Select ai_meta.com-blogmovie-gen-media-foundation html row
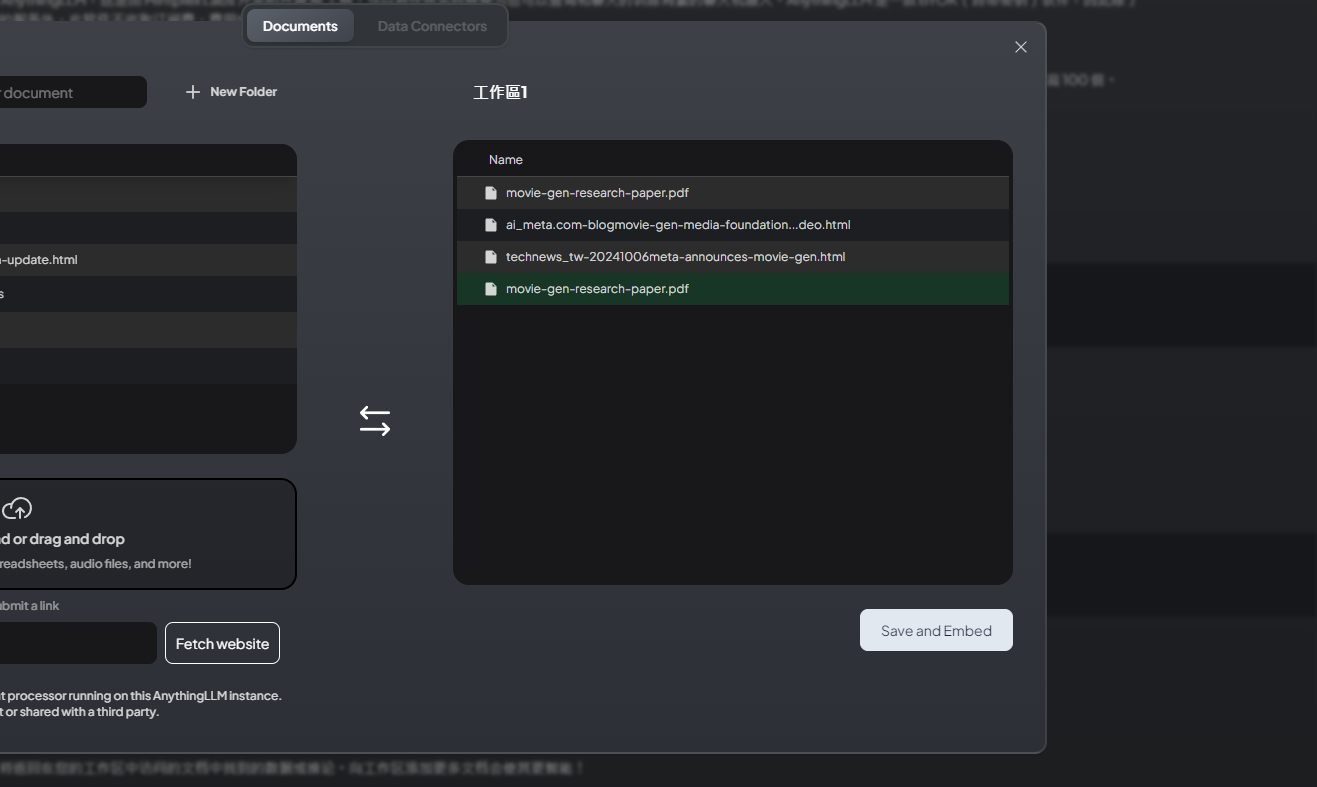Image resolution: width=1317 pixels, height=787 pixels. click(733, 225)
